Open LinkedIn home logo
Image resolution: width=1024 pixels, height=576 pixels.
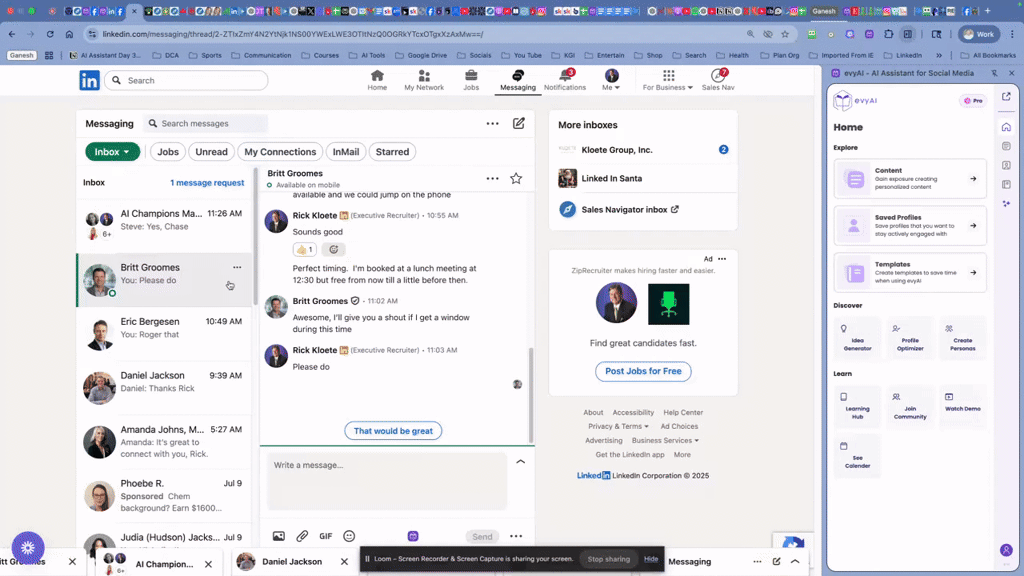click(89, 80)
